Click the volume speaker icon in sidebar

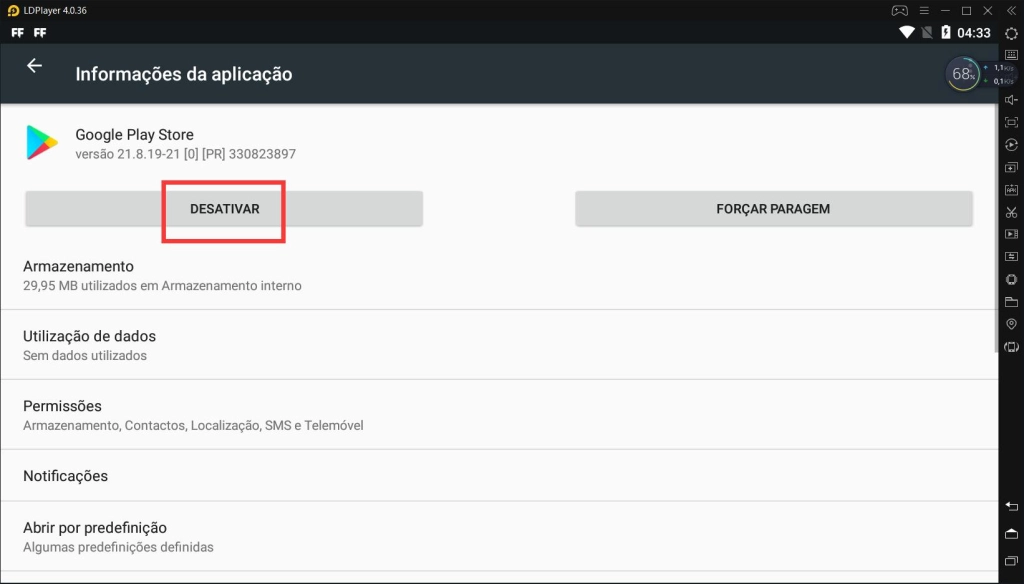(1011, 100)
